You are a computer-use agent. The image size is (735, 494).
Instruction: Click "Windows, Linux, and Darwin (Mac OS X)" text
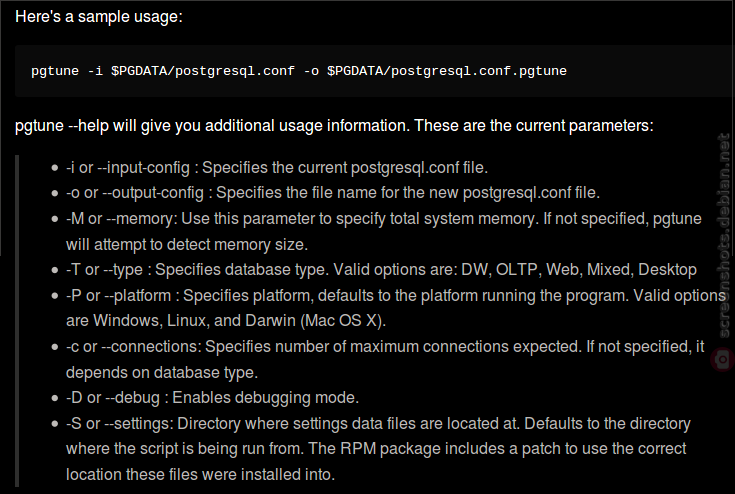tap(240, 321)
